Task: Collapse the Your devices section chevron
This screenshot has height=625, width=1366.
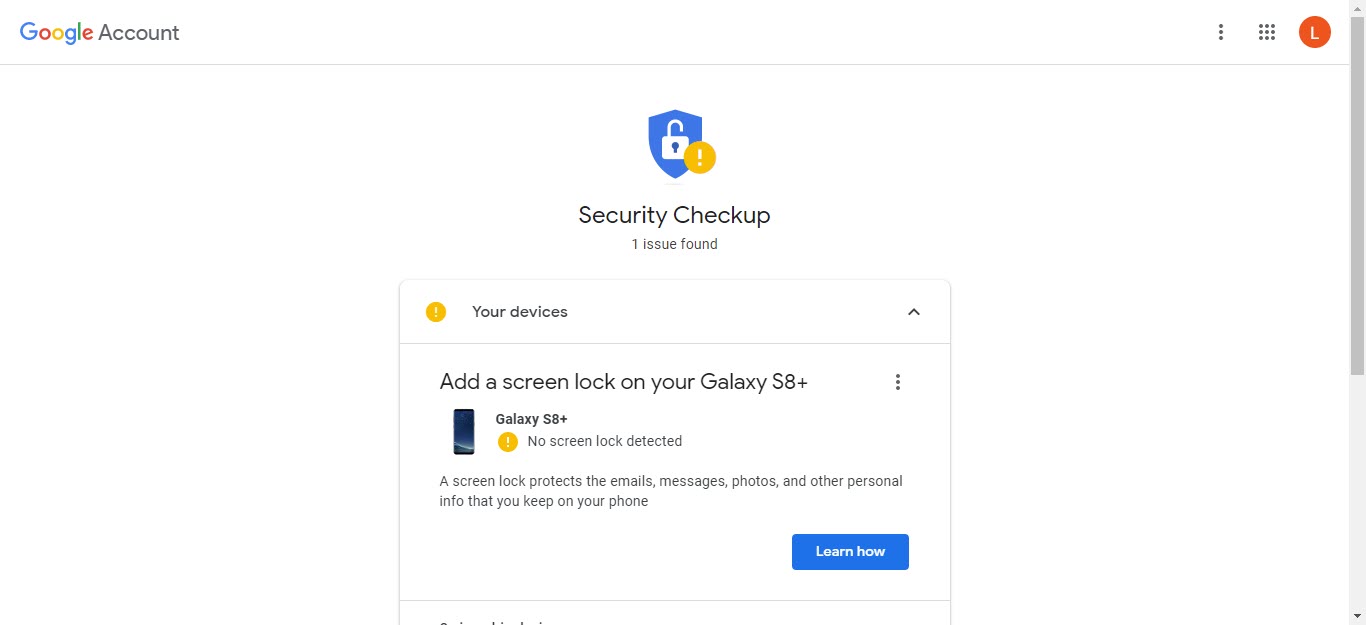Action: click(x=913, y=312)
